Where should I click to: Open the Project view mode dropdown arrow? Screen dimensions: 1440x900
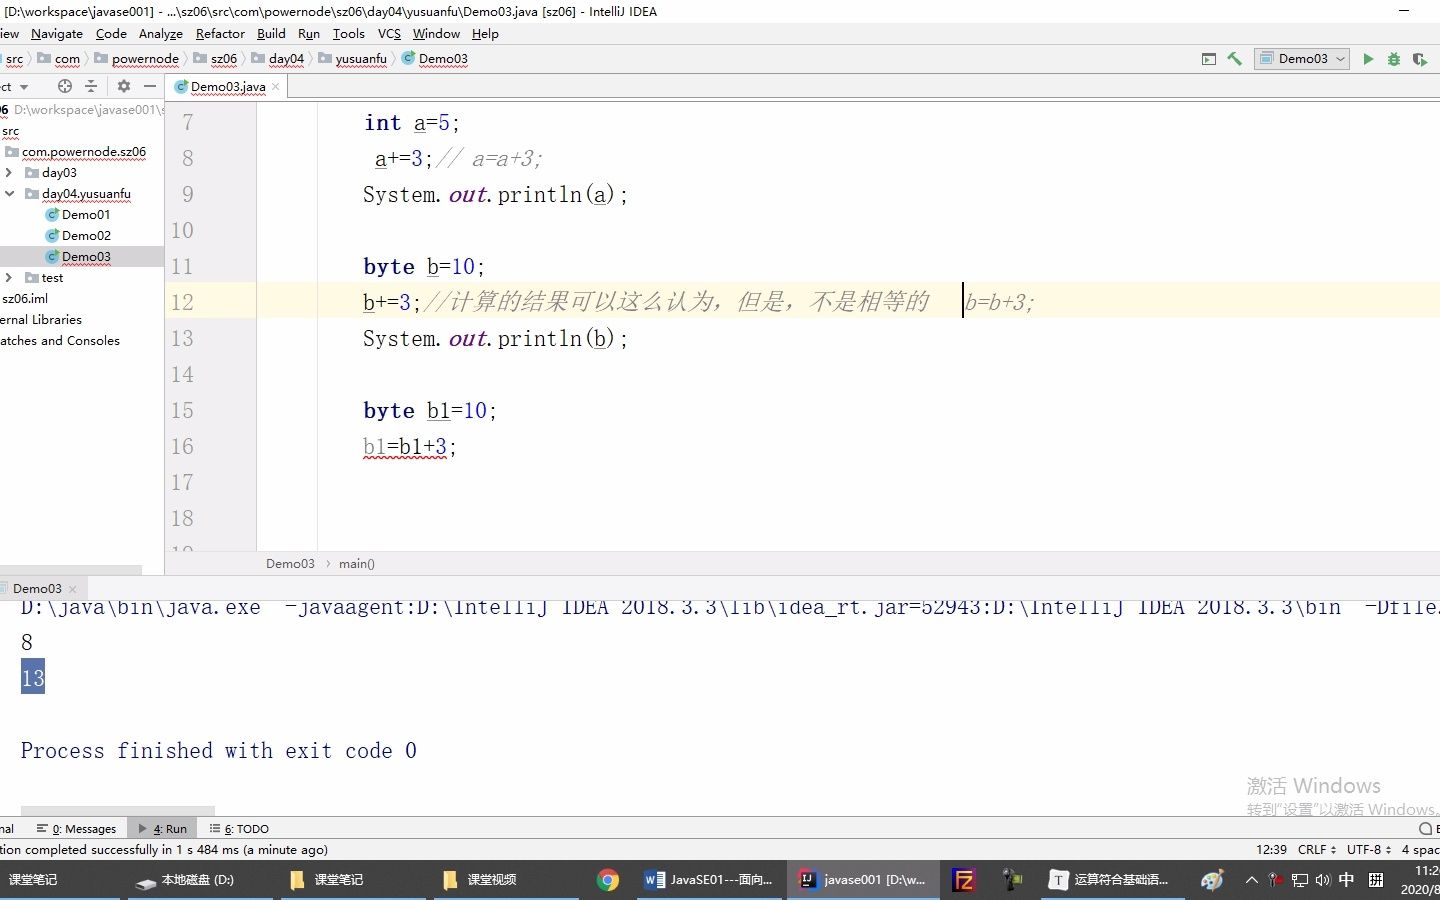coord(24,87)
